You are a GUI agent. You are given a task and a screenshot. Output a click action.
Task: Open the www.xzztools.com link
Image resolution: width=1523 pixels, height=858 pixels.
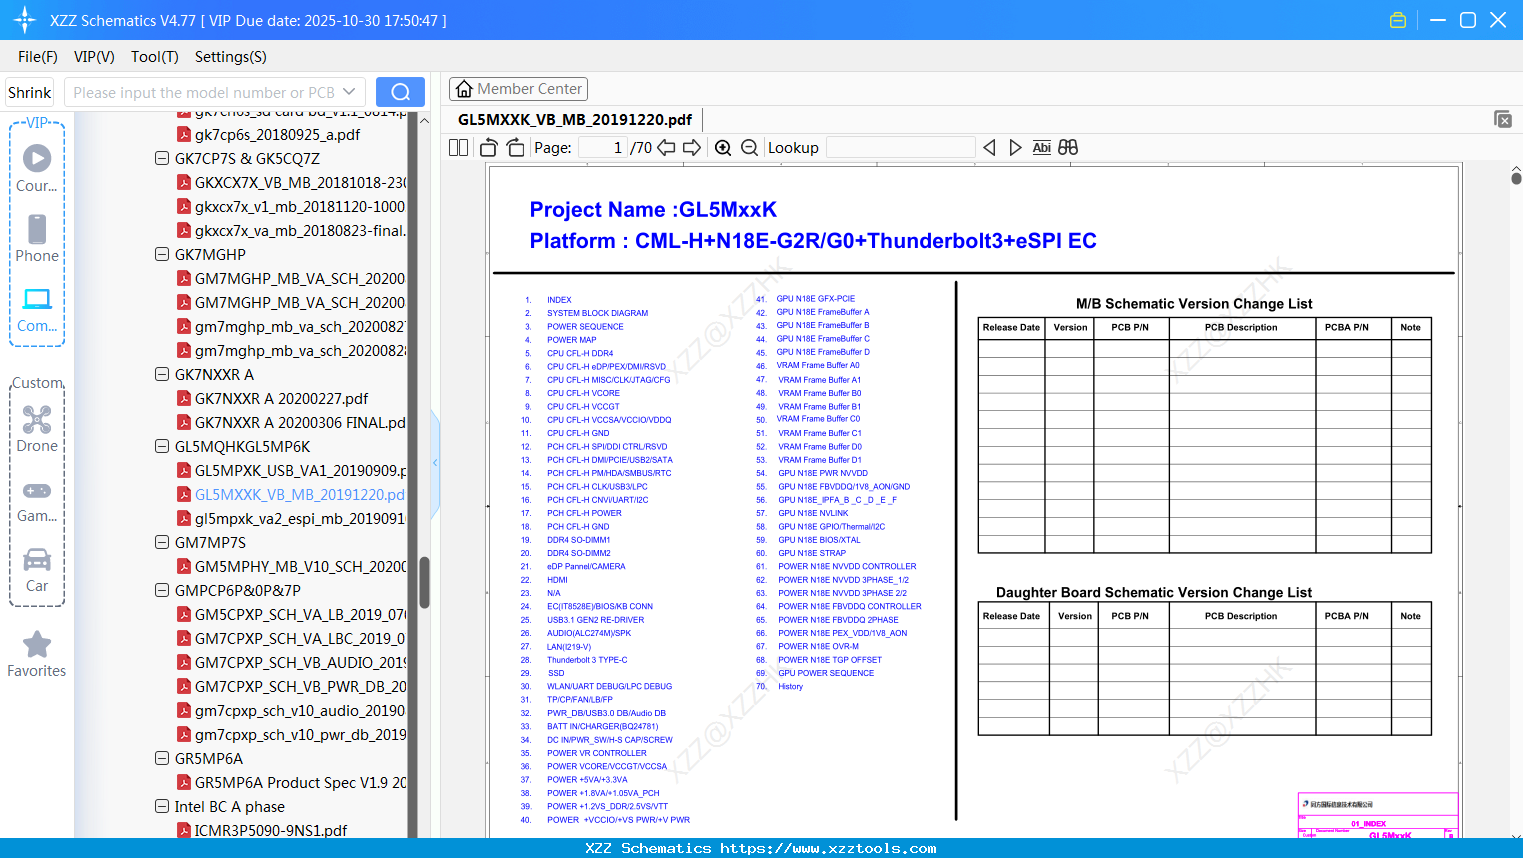pyautogui.click(x=828, y=848)
